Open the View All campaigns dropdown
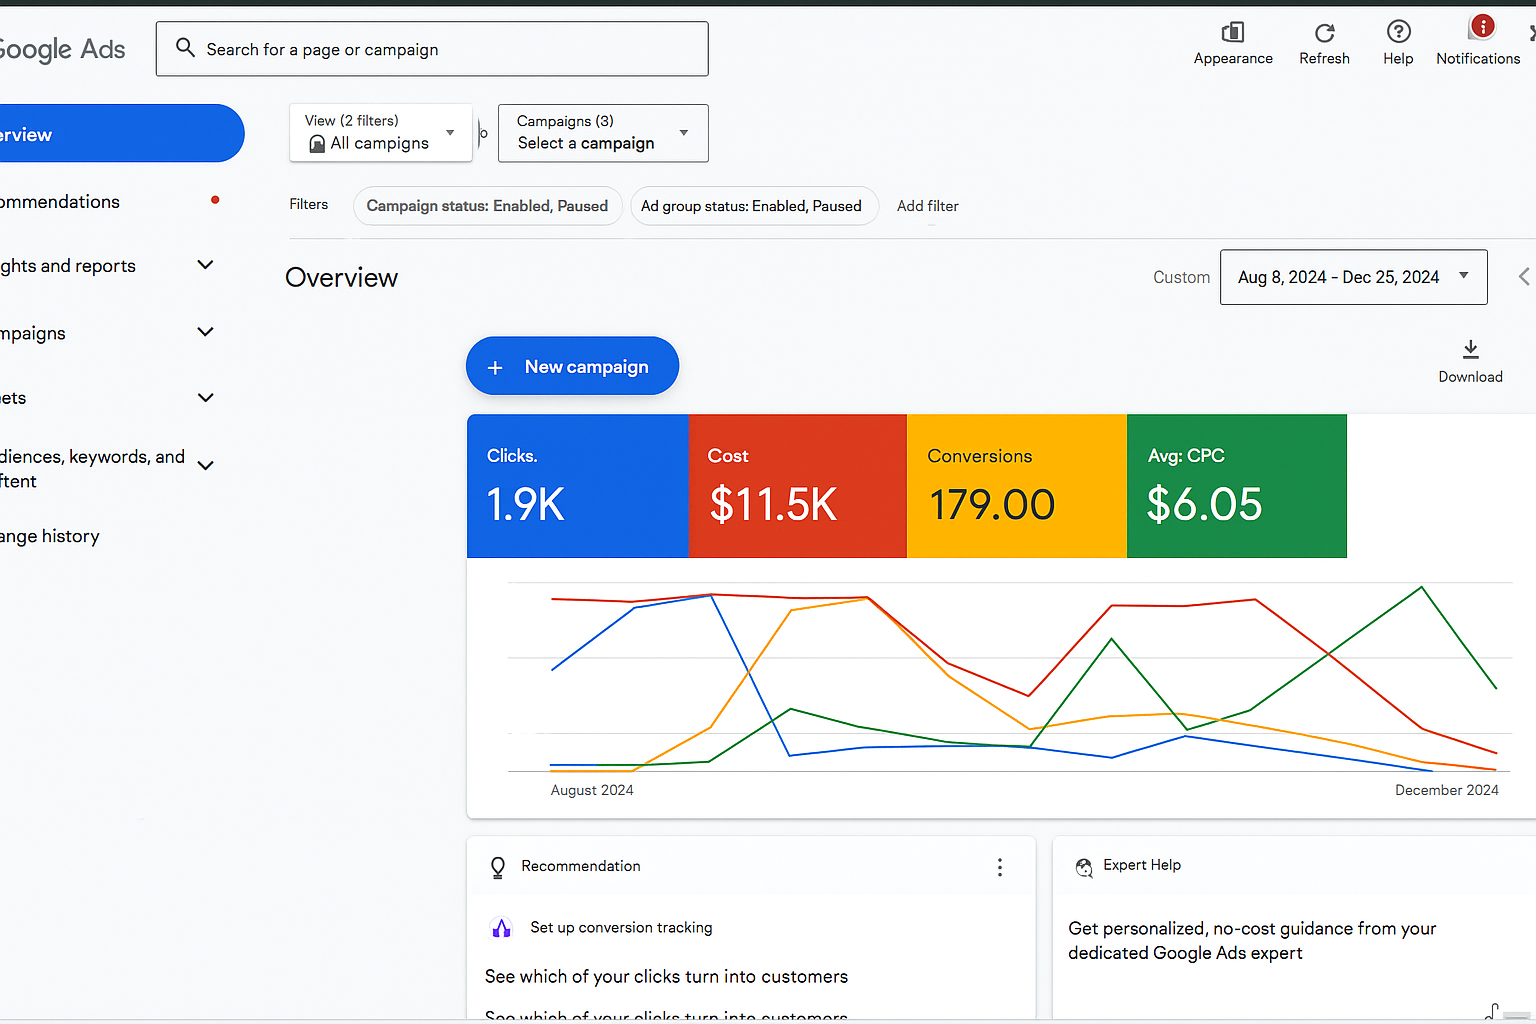This screenshot has width=1536, height=1024. [x=381, y=133]
